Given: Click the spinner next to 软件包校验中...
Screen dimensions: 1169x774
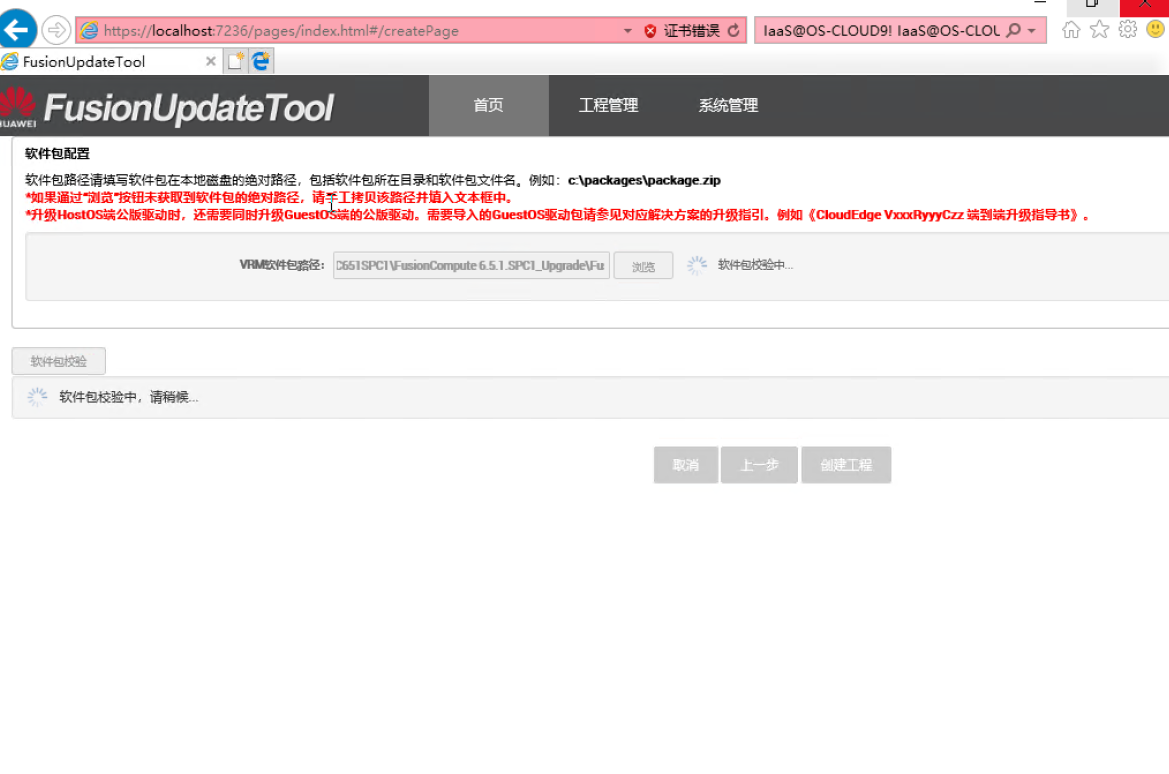Looking at the screenshot, I should click(x=697, y=265).
